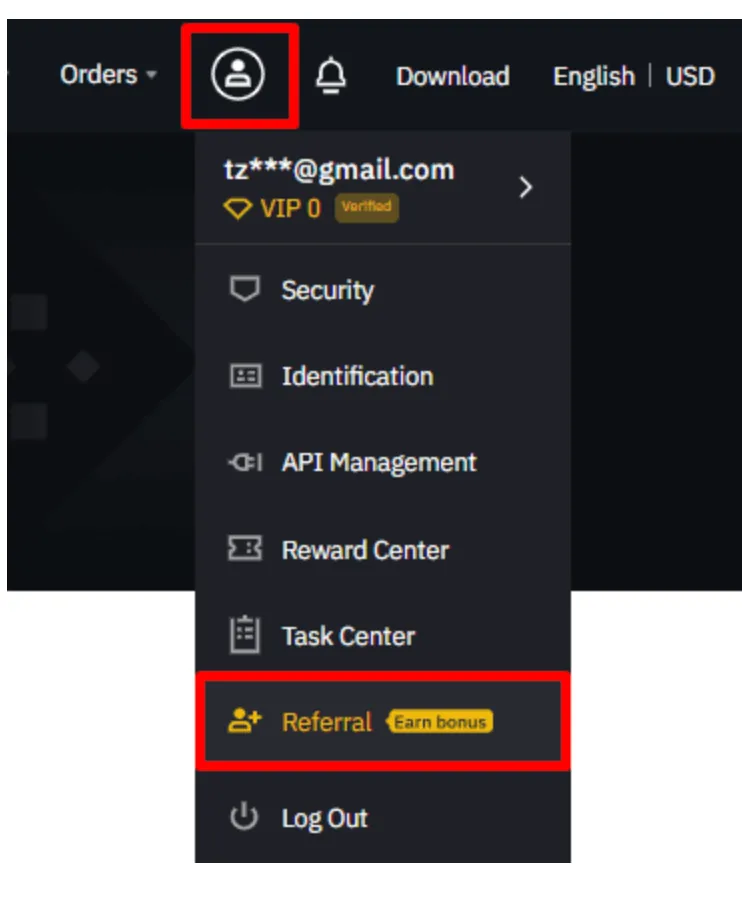This screenshot has height=904, width=742.
Task: Click the Log Out power icon
Action: coord(244,816)
